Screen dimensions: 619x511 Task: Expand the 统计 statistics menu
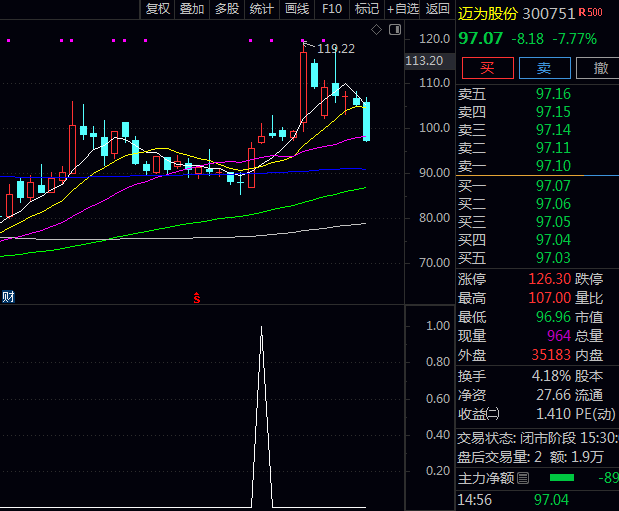click(x=261, y=9)
